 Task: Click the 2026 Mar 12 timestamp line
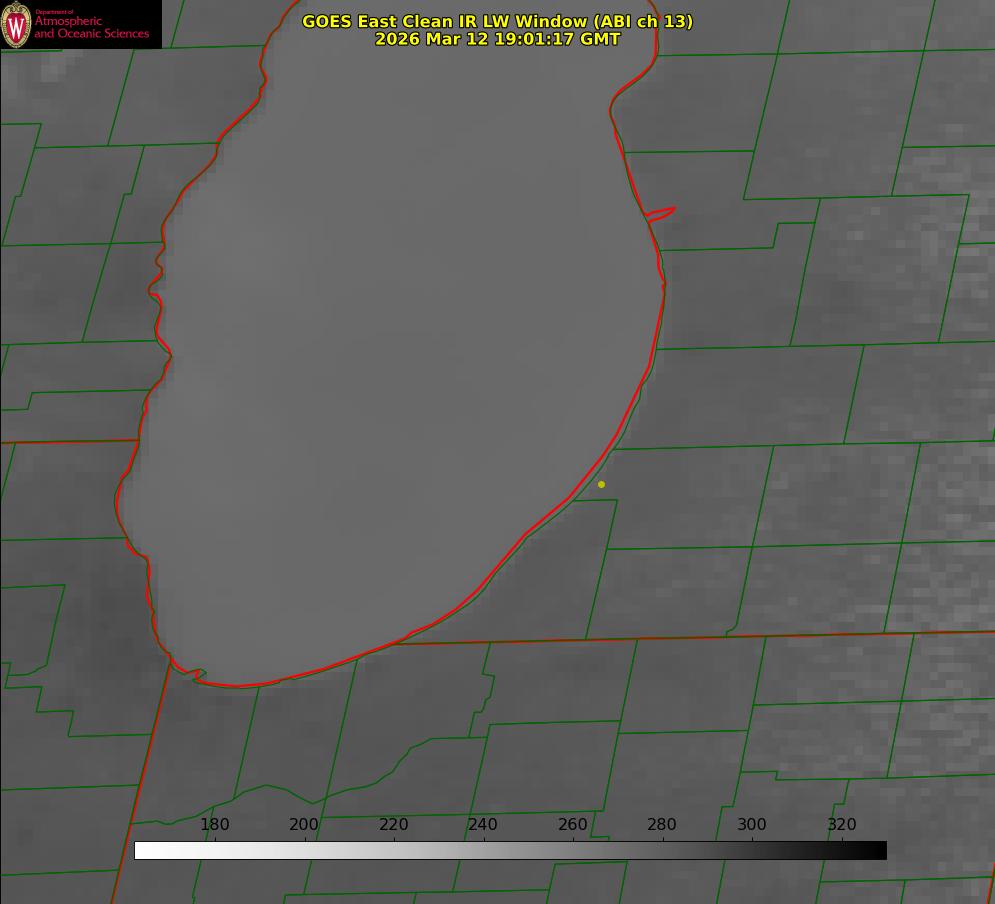pyautogui.click(x=497, y=39)
